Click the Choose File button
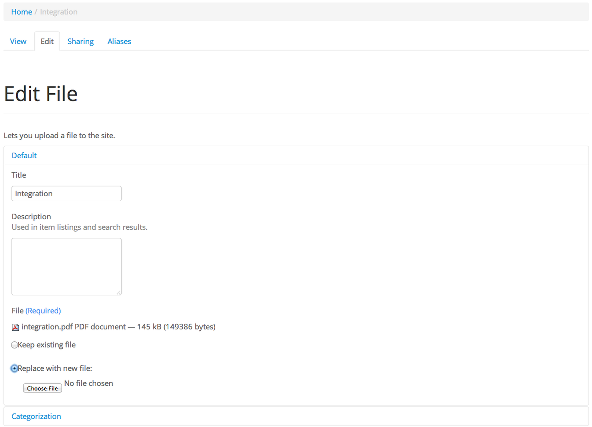Viewport: 592px width, 427px height. [42, 388]
